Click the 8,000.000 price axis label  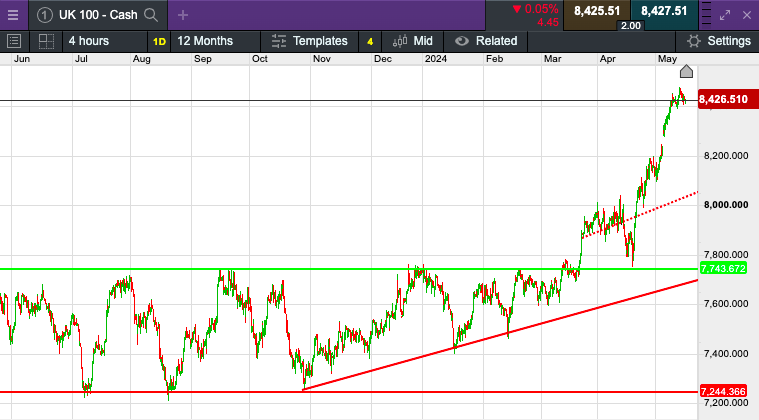(726, 205)
